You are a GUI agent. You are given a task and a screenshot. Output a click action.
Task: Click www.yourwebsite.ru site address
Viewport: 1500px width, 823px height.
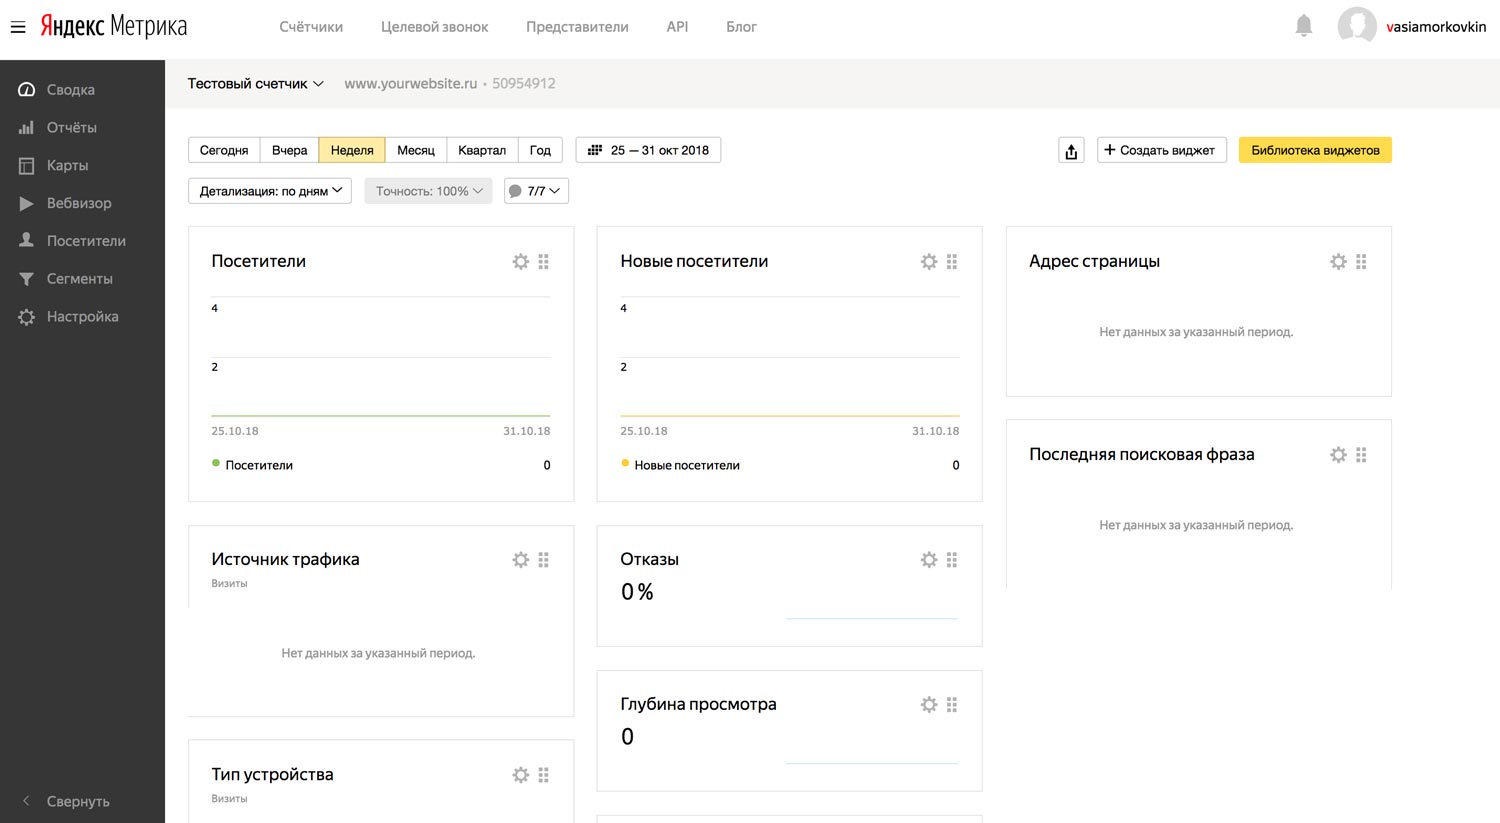pos(411,84)
